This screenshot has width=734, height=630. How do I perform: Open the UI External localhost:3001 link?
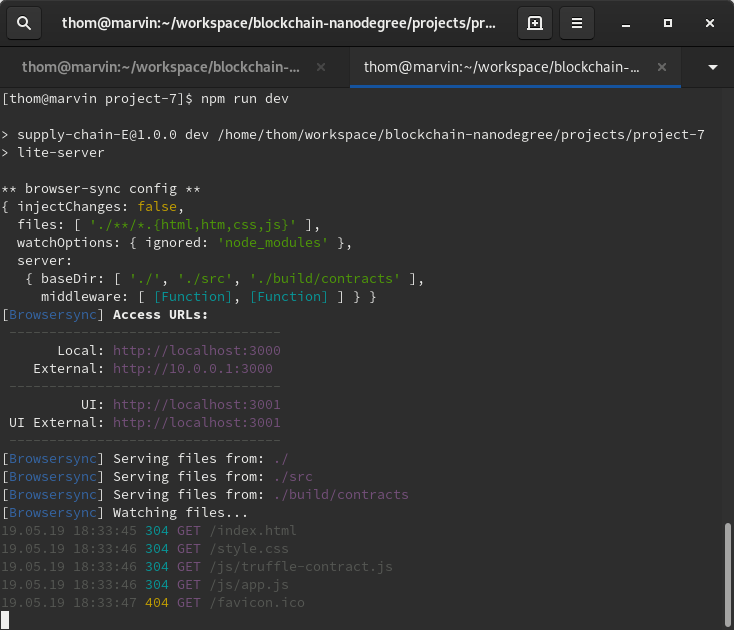pos(197,423)
